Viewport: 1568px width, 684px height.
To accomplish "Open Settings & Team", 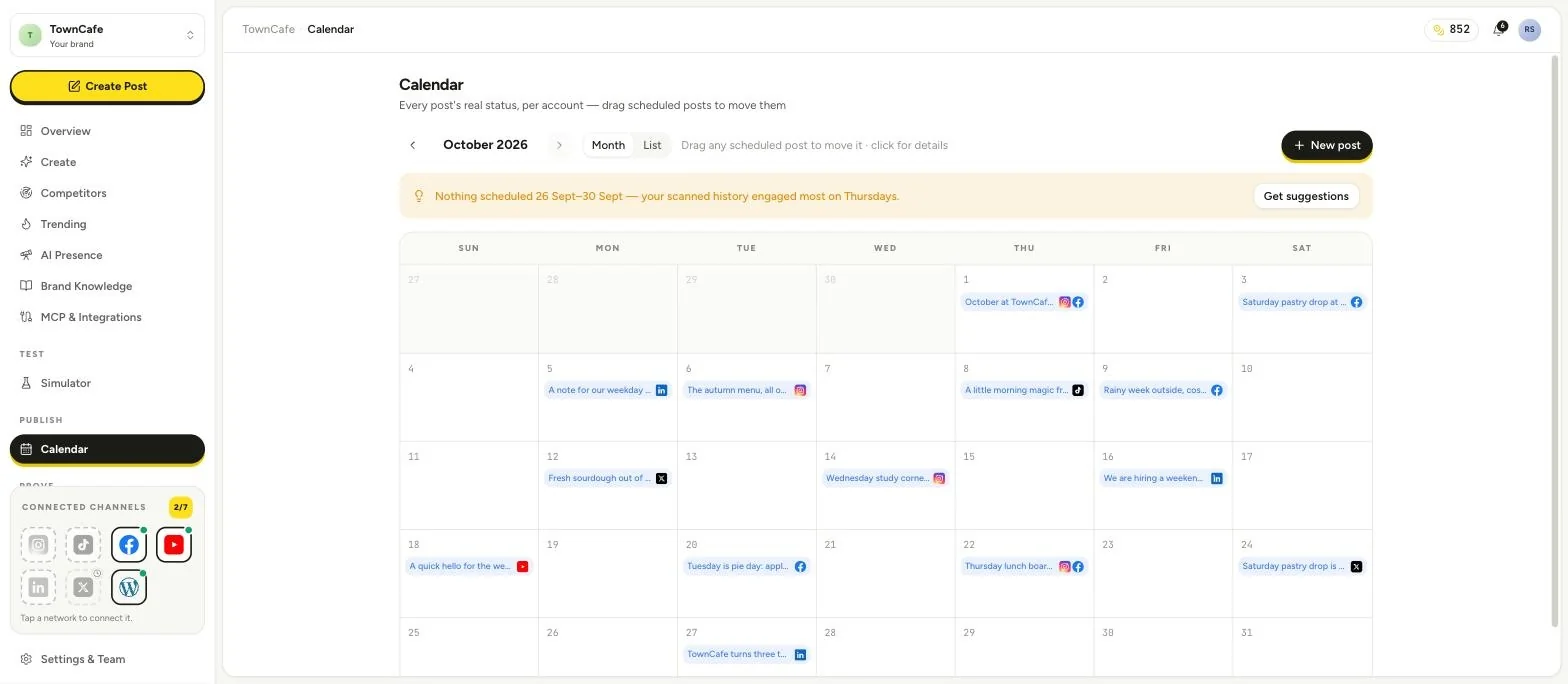I will pyautogui.click(x=83, y=659).
